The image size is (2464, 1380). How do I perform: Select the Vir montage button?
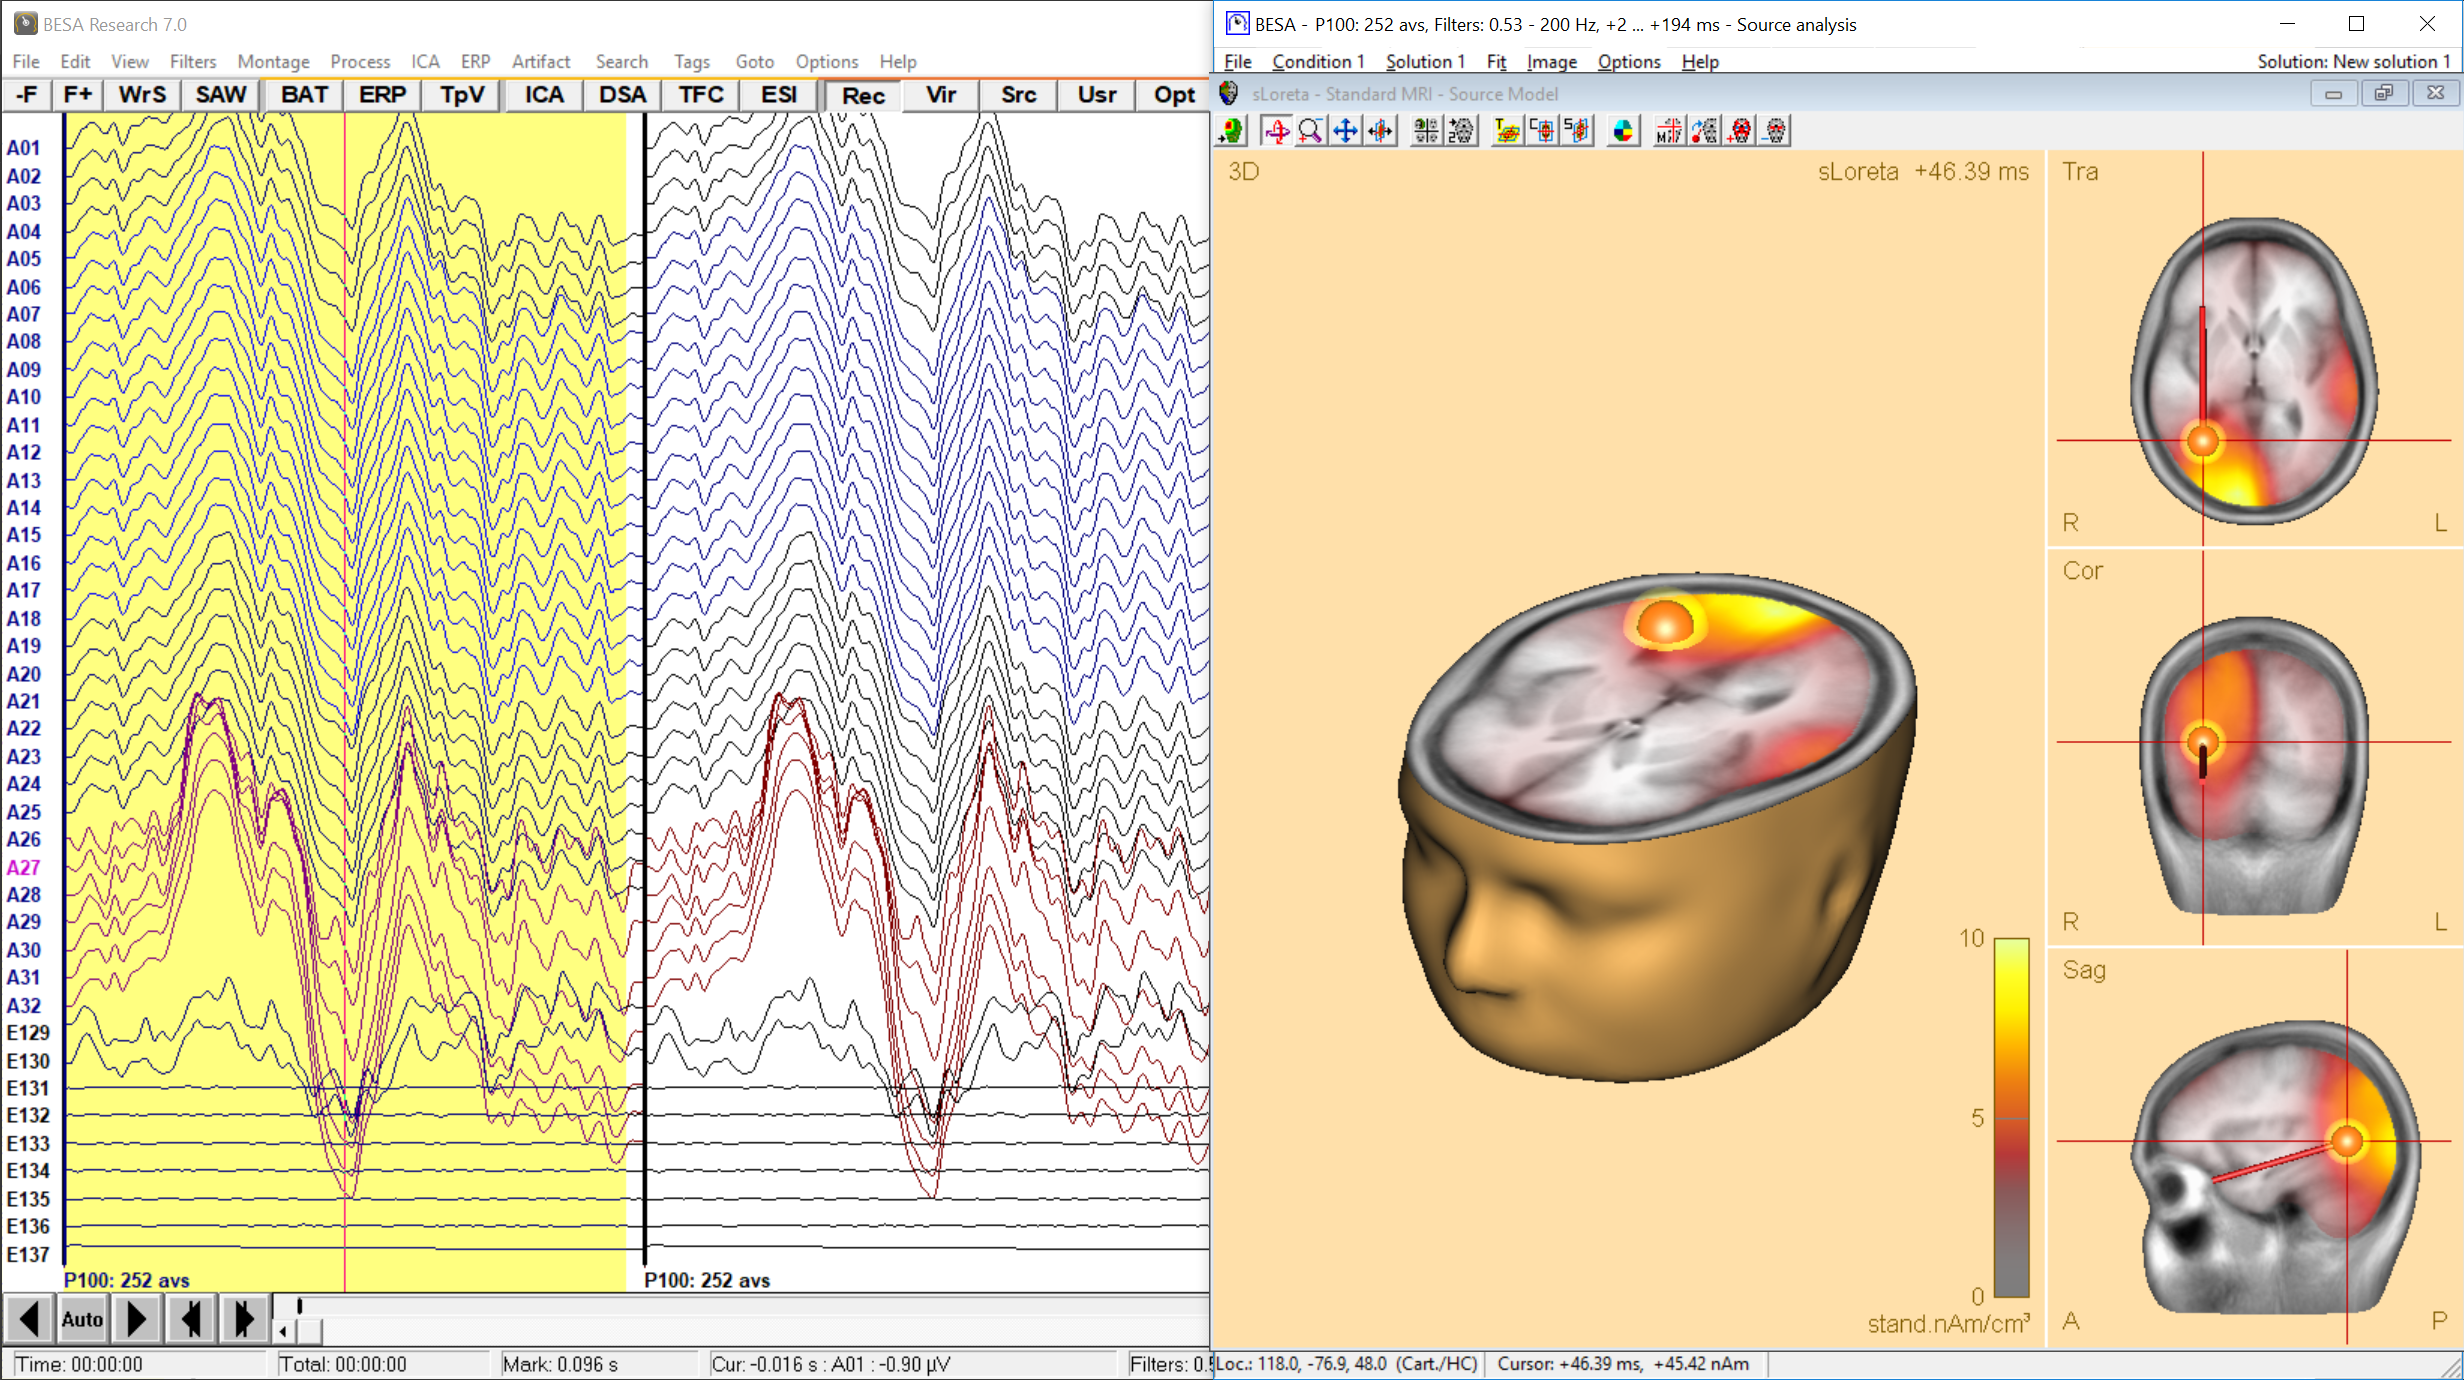point(941,95)
